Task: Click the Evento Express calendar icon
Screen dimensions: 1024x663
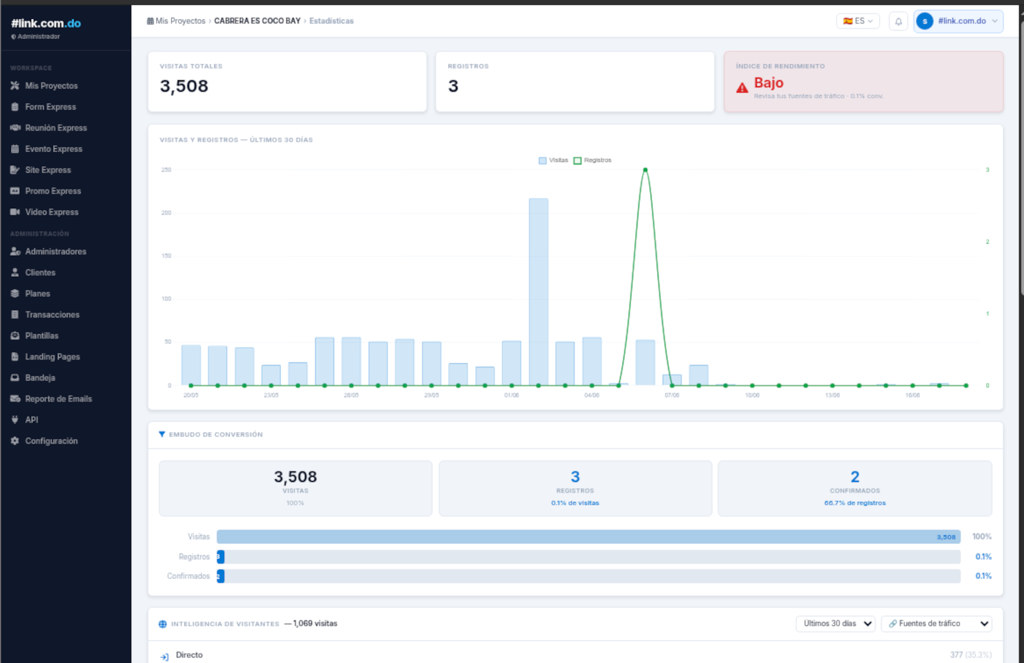Action: tap(15, 149)
